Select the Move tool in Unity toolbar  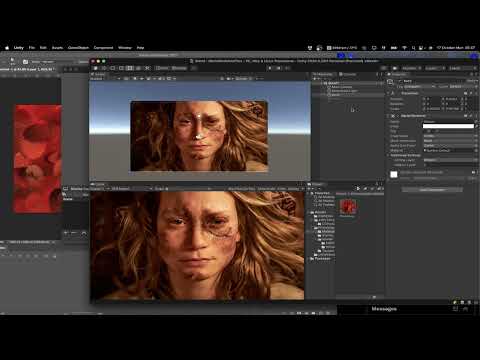coord(104,68)
